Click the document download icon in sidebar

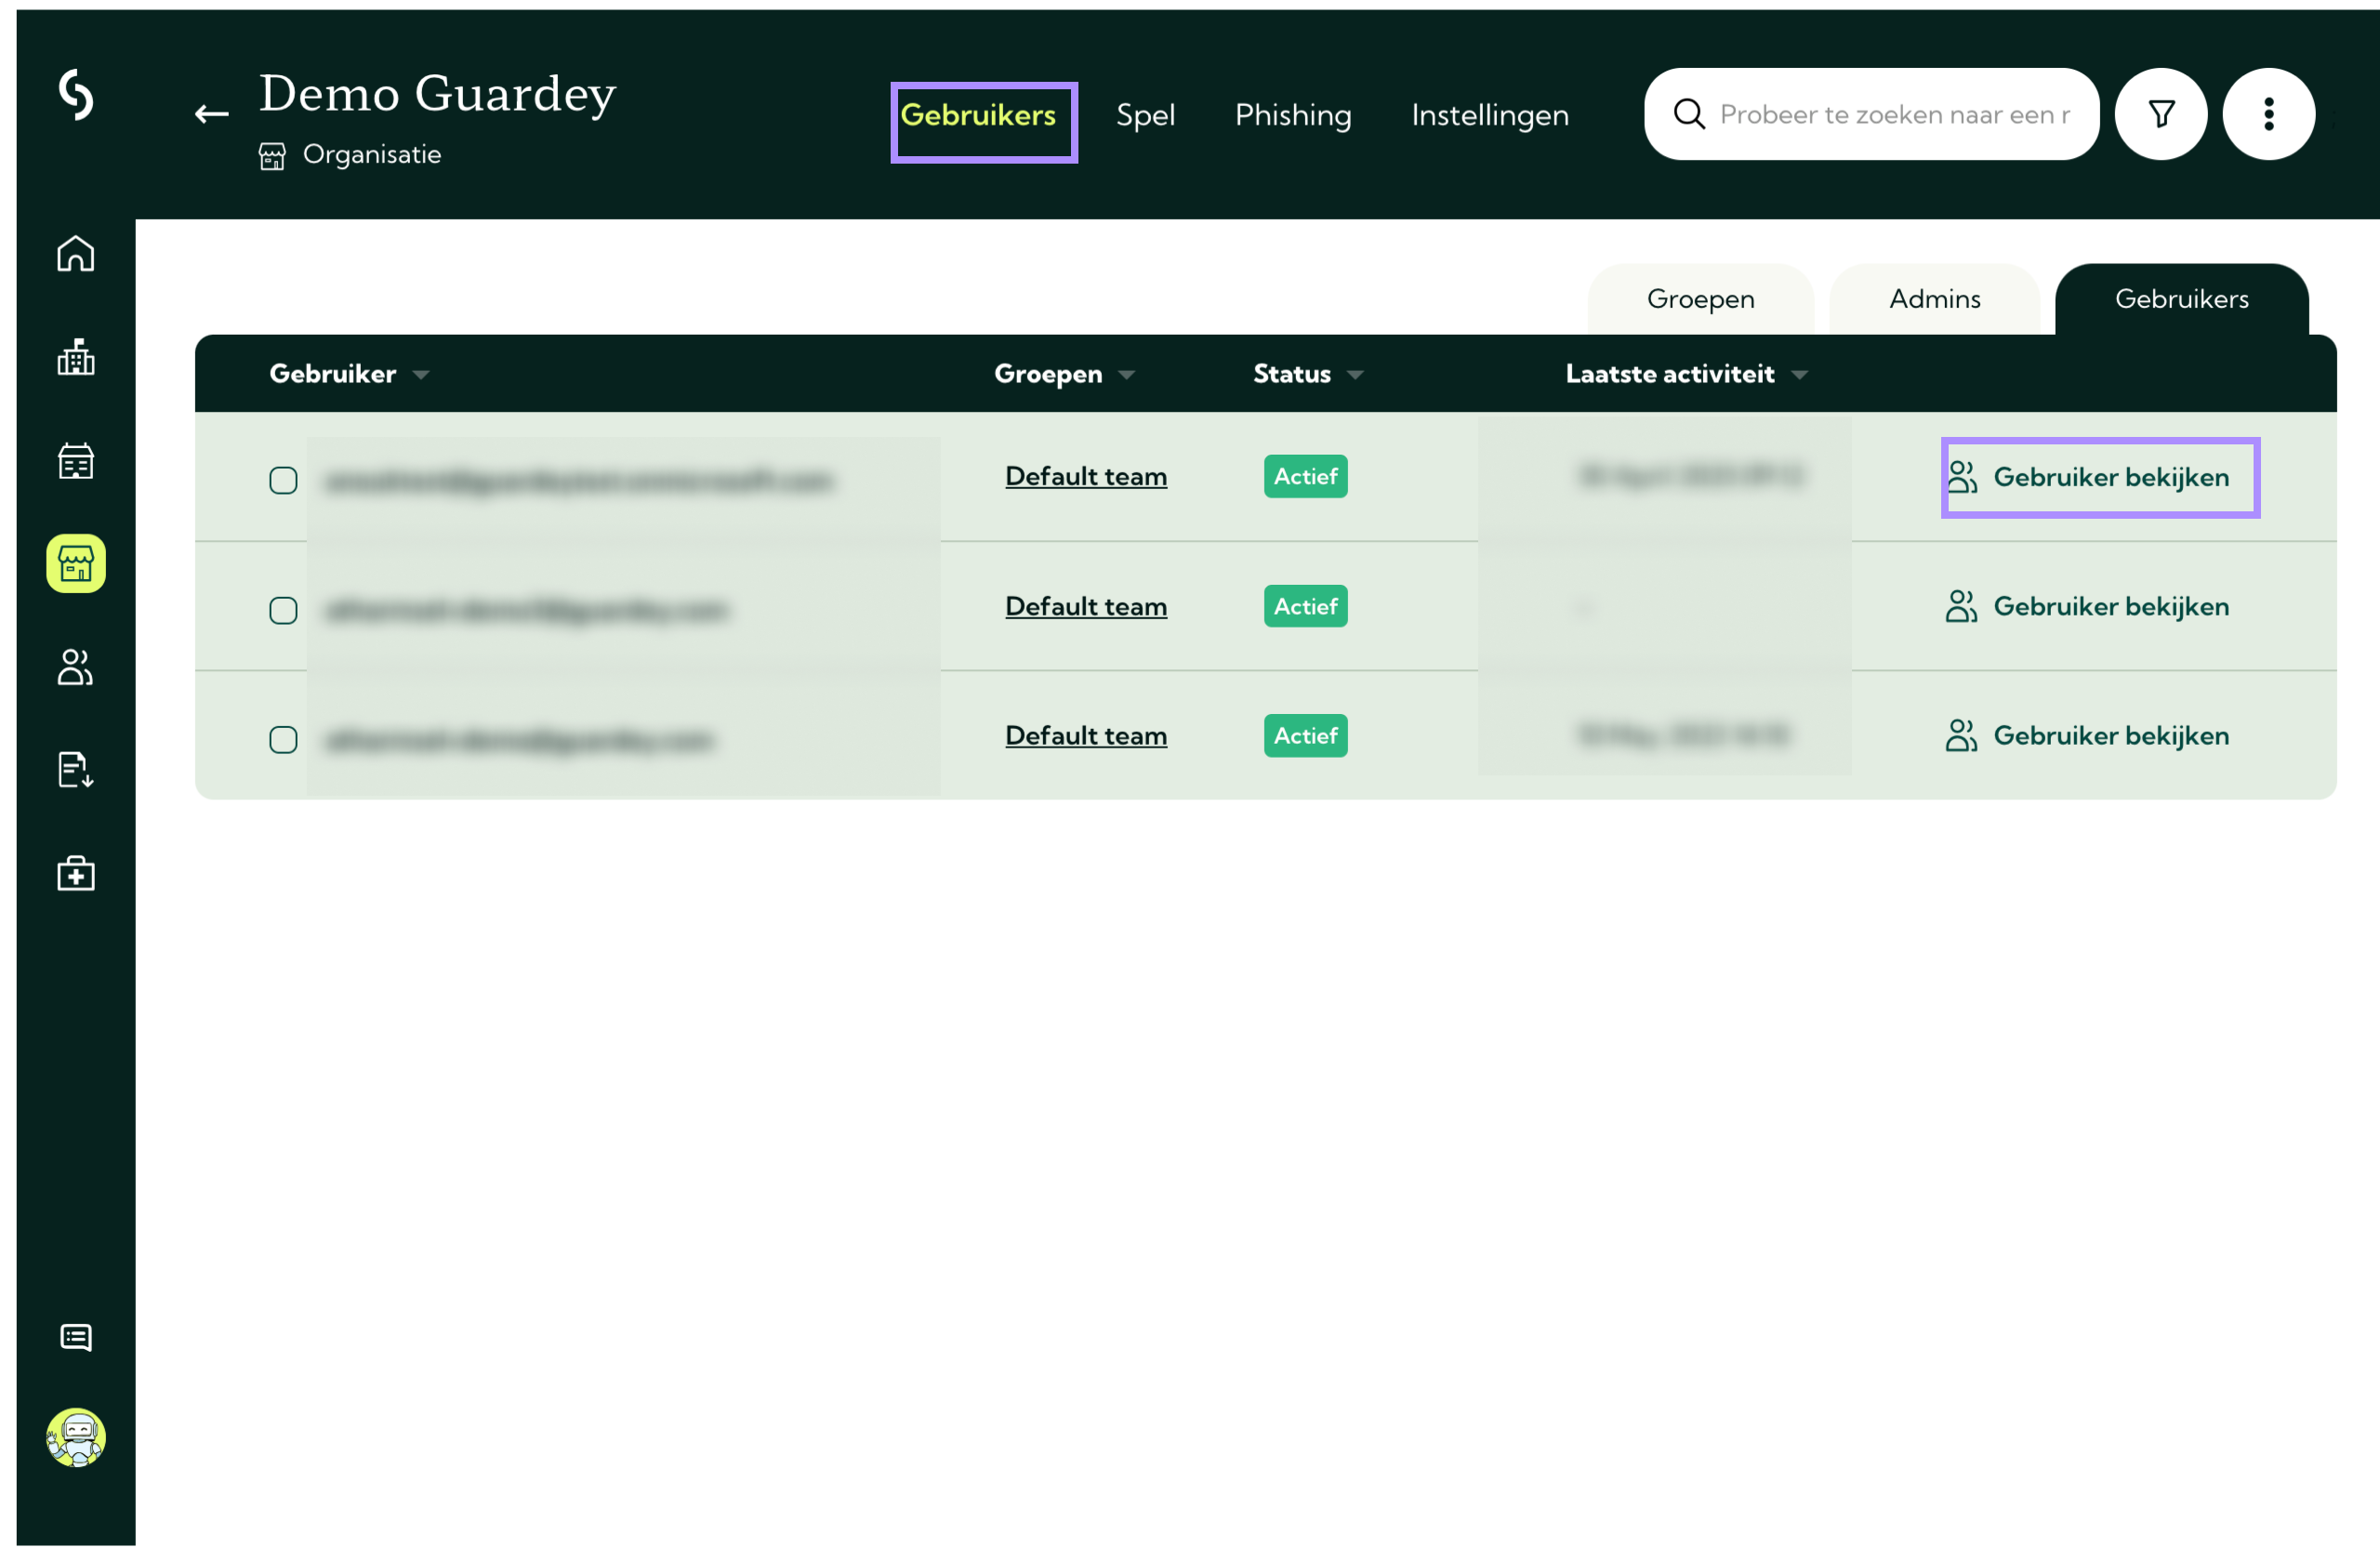(x=75, y=770)
